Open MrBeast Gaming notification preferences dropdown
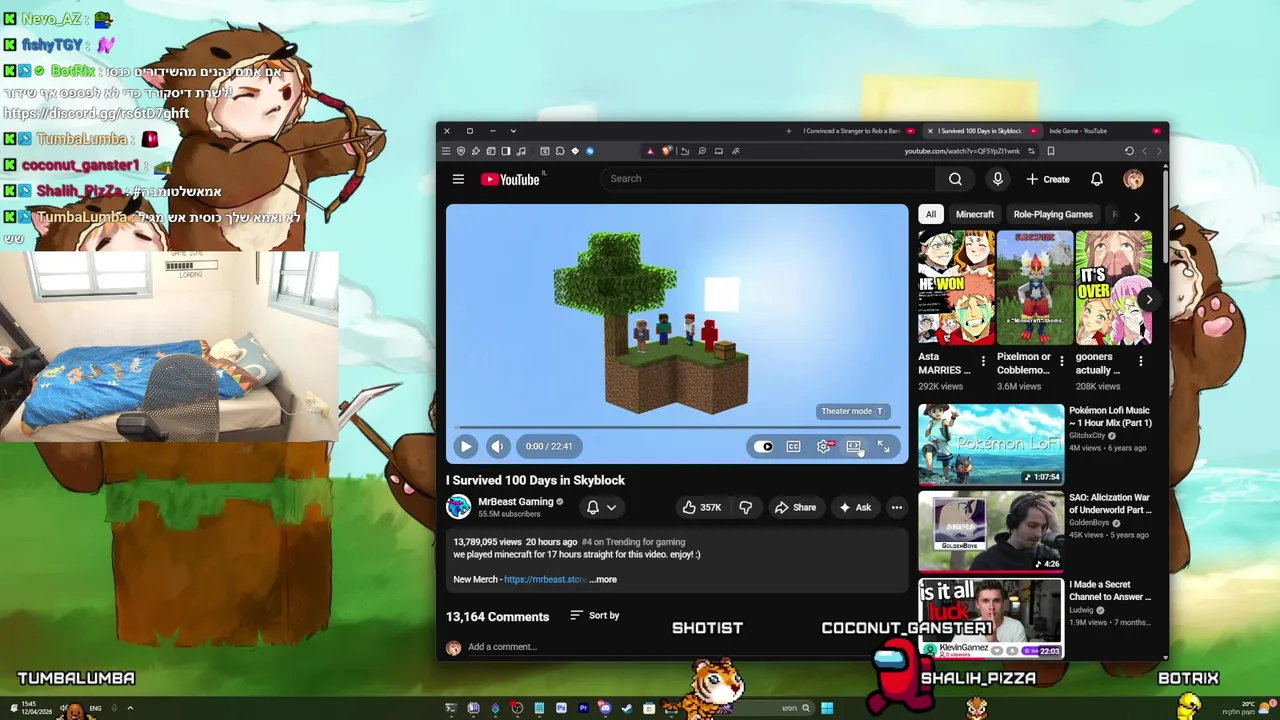Screen dimensions: 1280x720 [x=601, y=507]
